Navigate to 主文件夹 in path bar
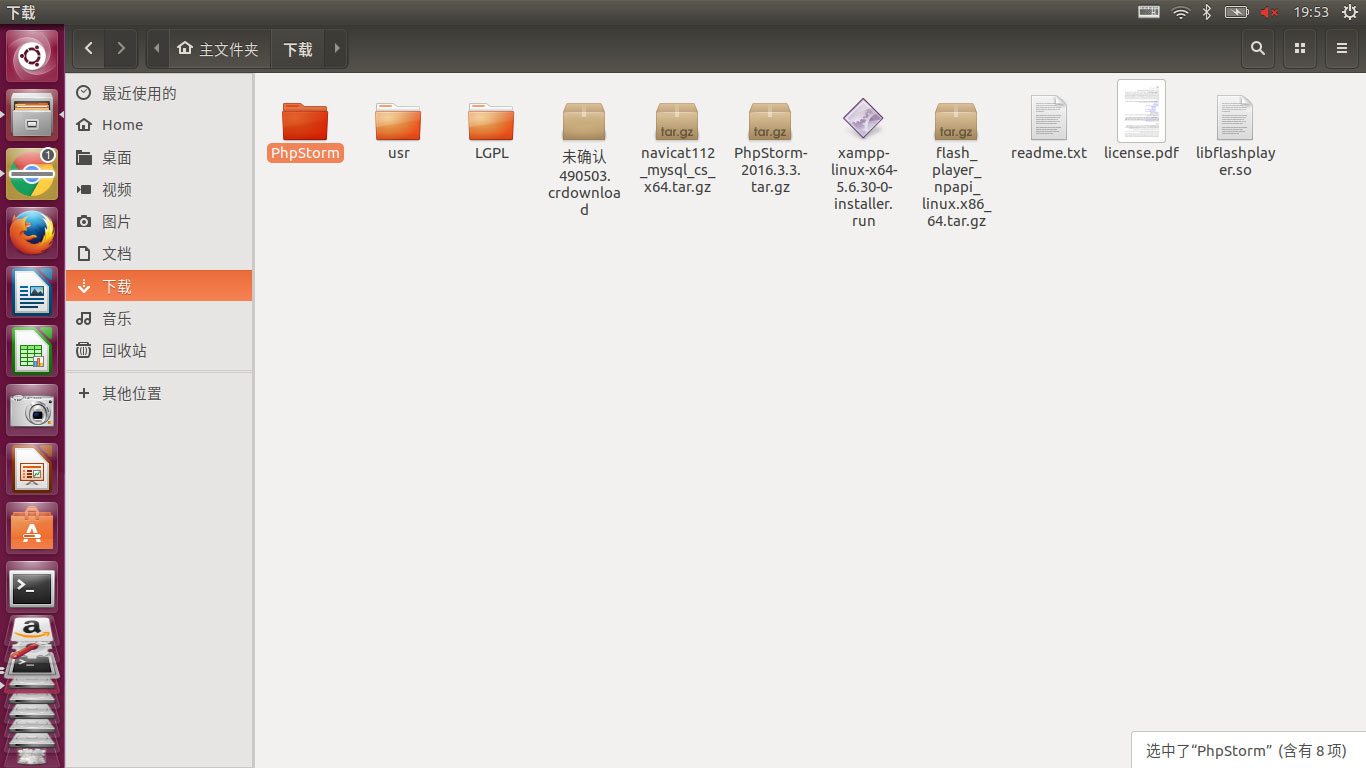Image resolution: width=1366 pixels, height=768 pixels. 218,49
